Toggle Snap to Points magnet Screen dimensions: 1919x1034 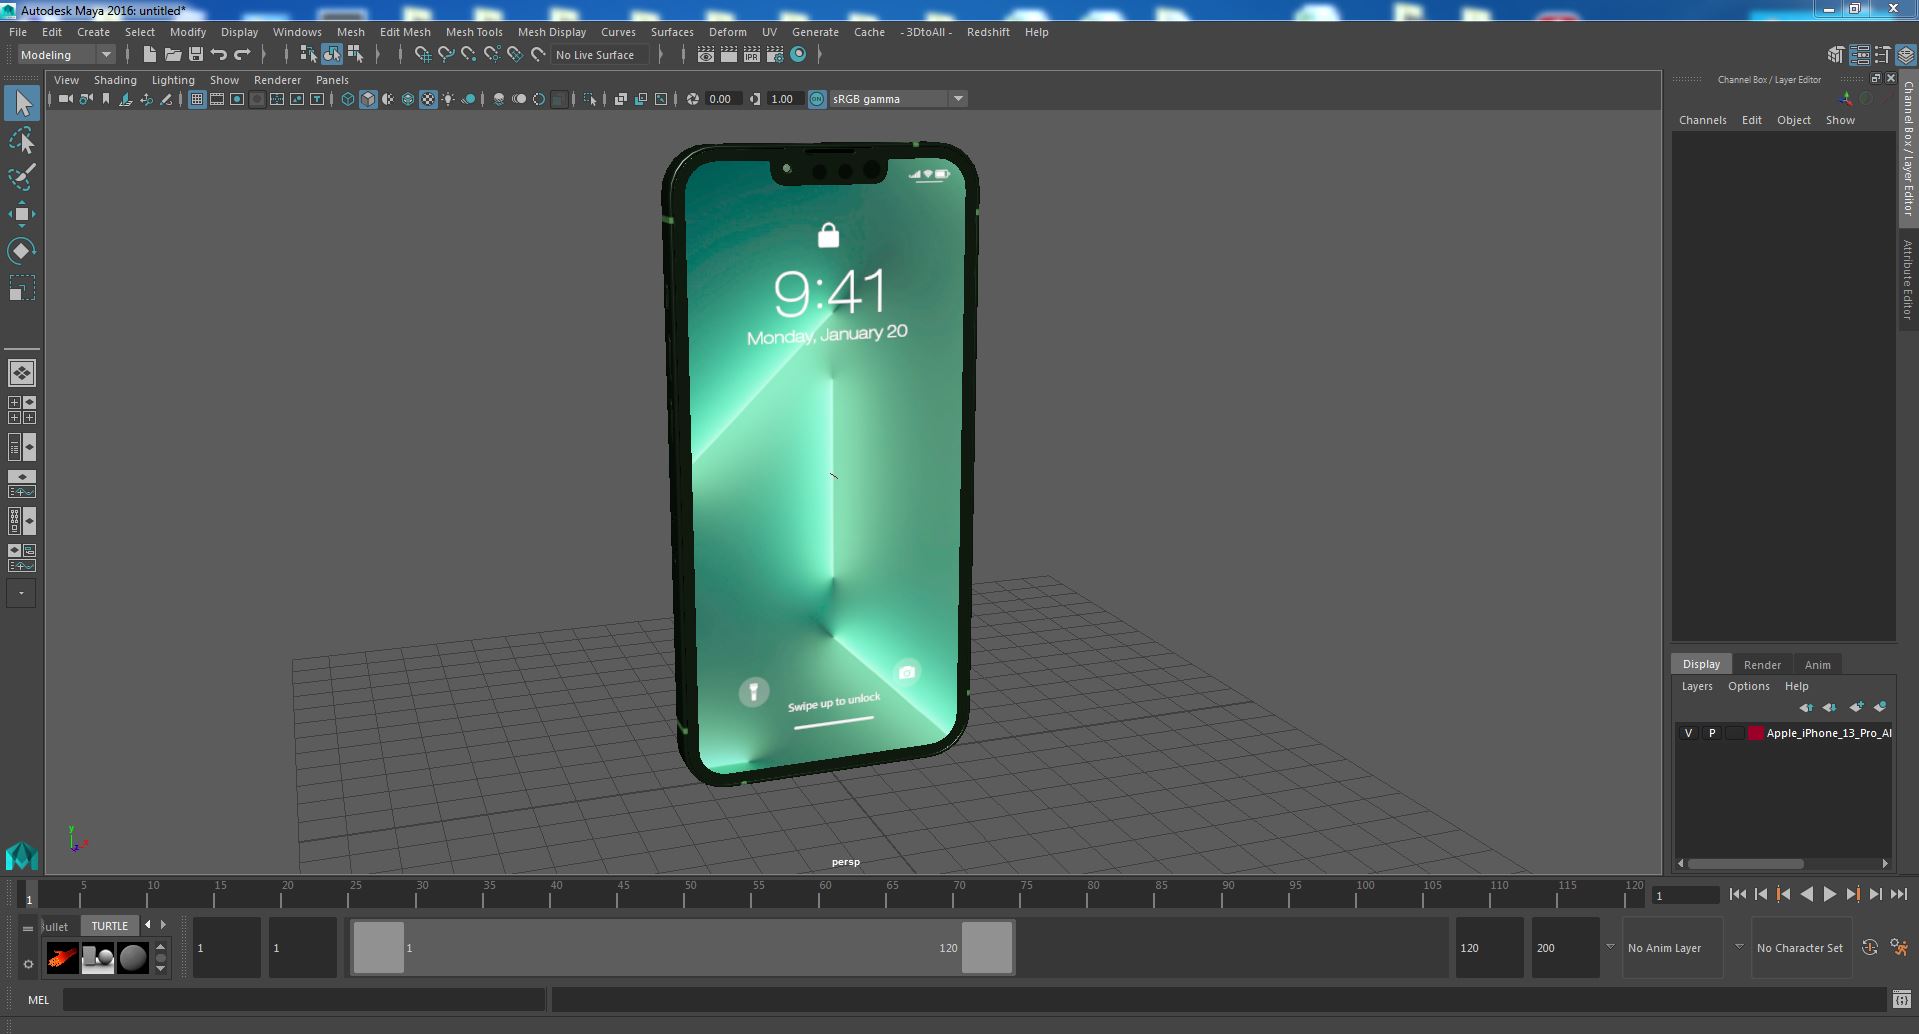pos(469,55)
